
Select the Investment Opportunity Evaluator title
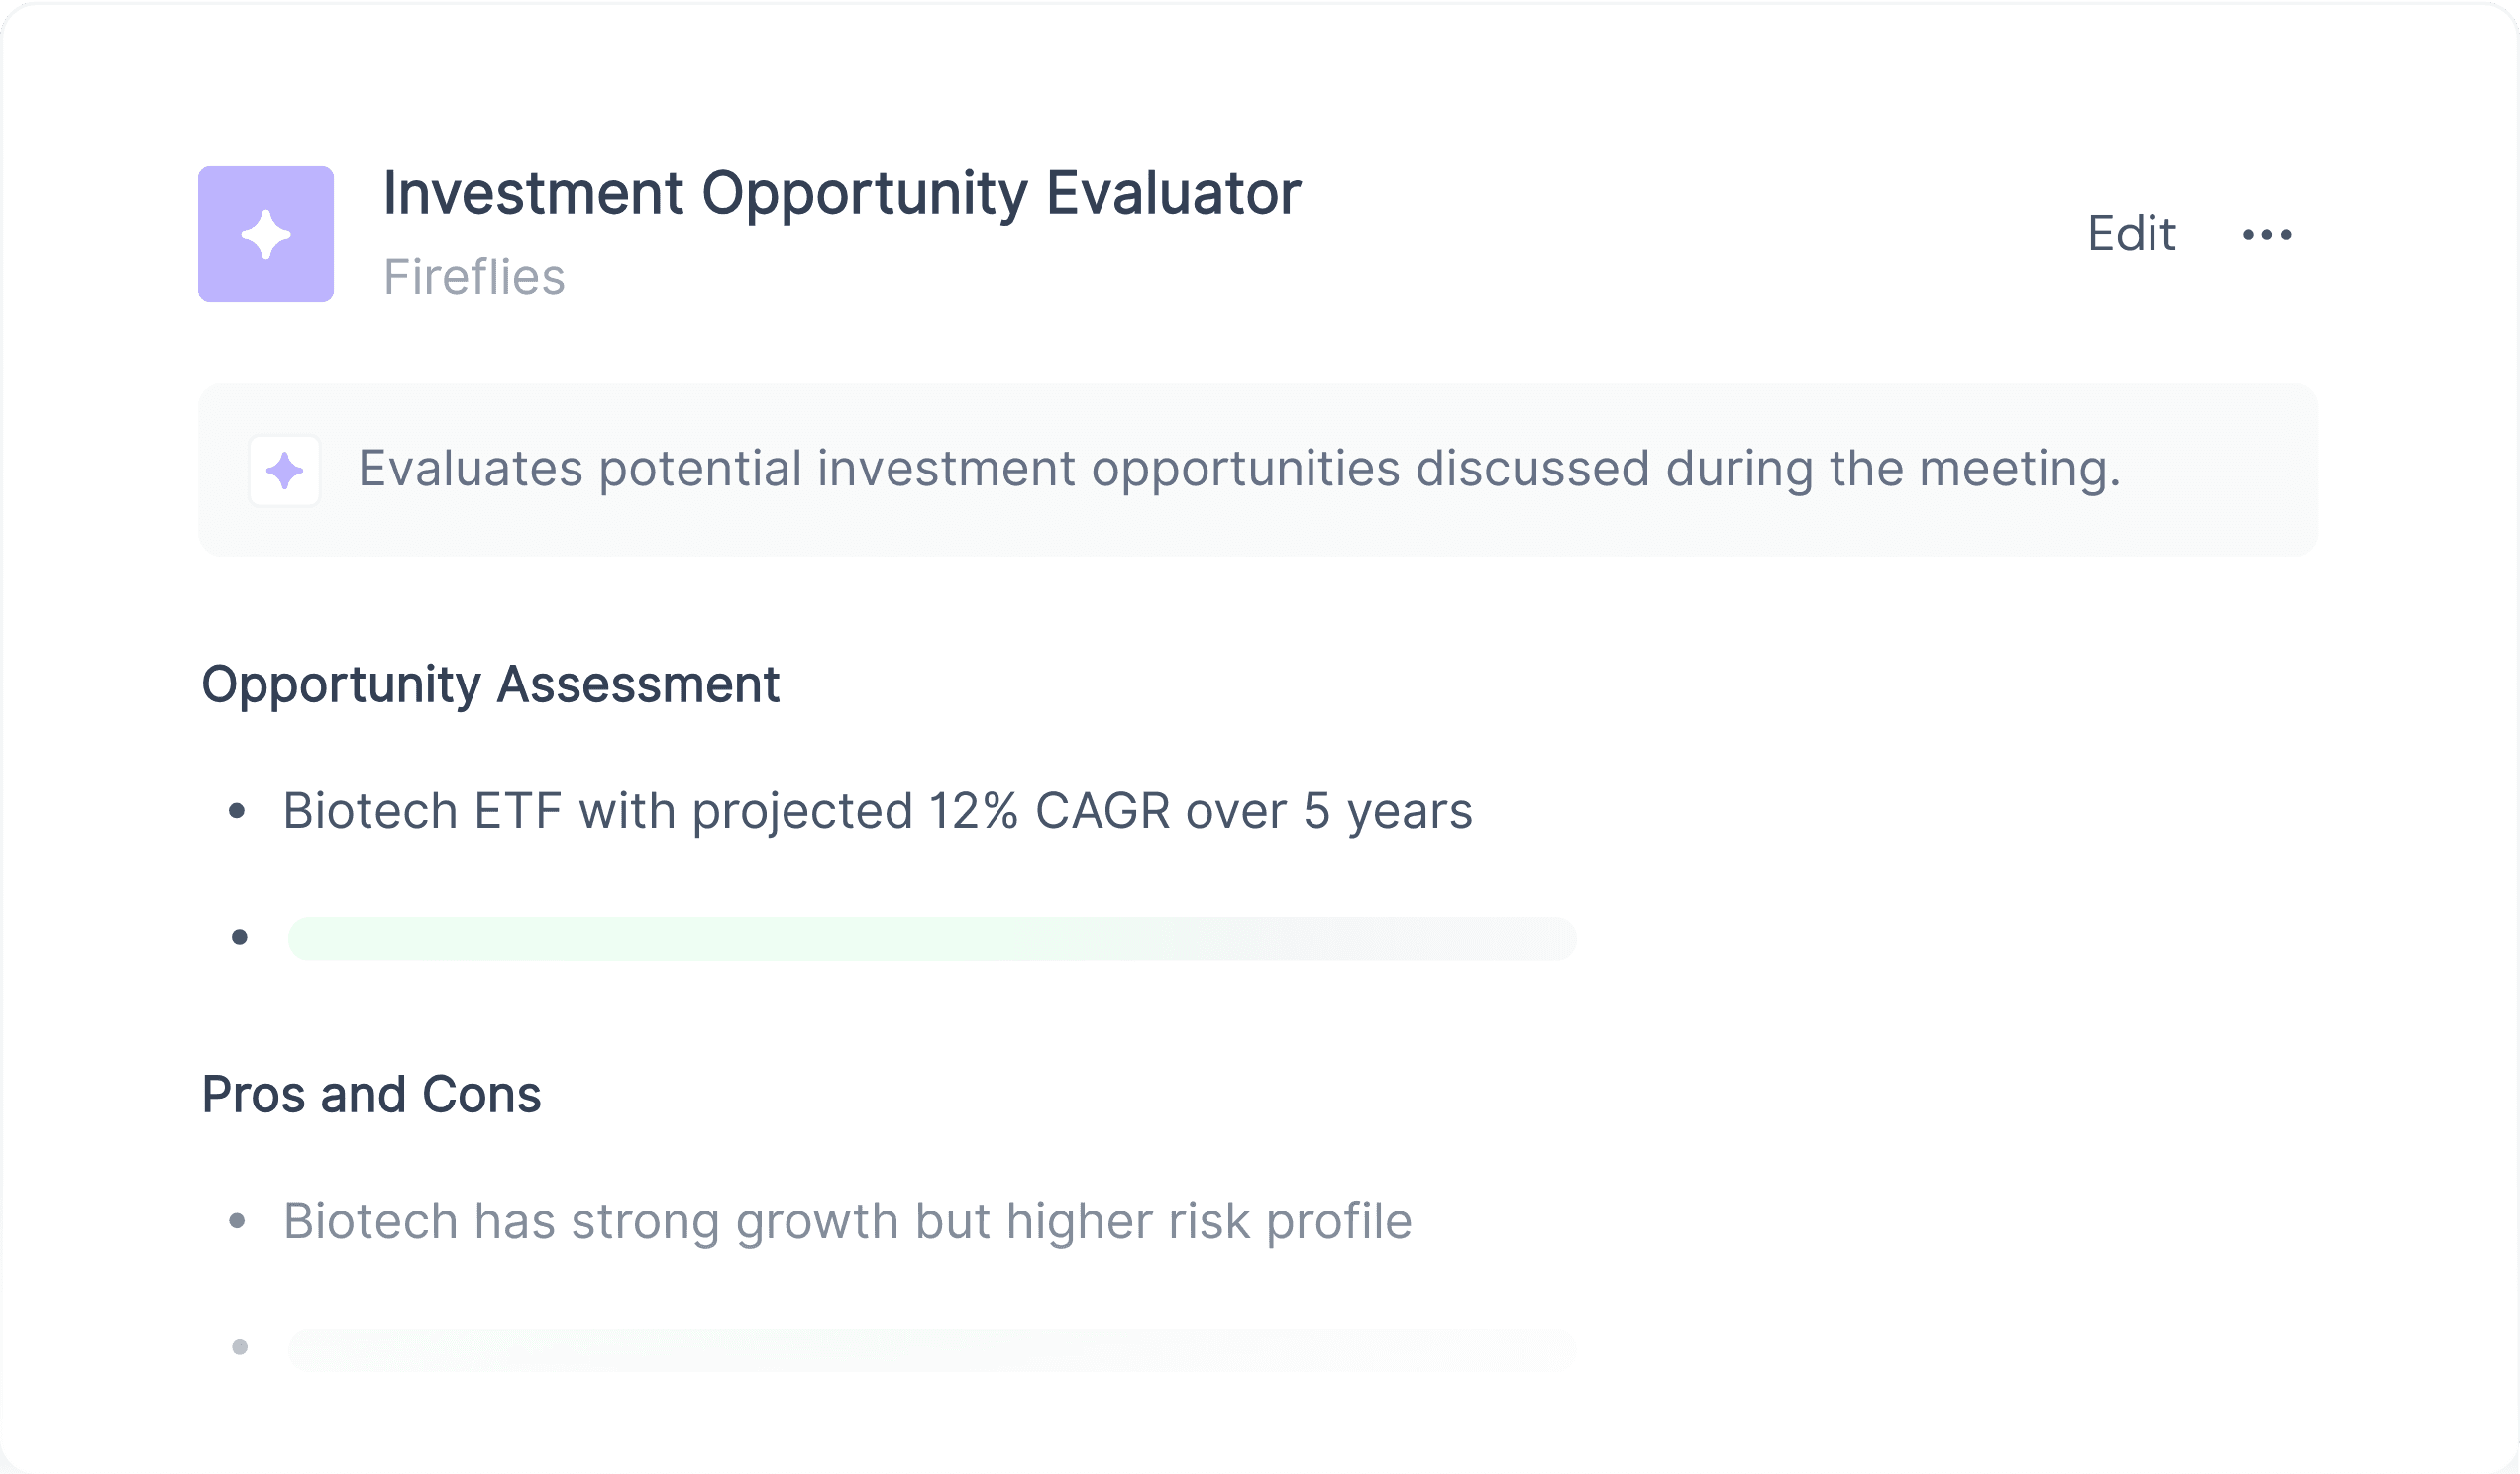[x=842, y=194]
